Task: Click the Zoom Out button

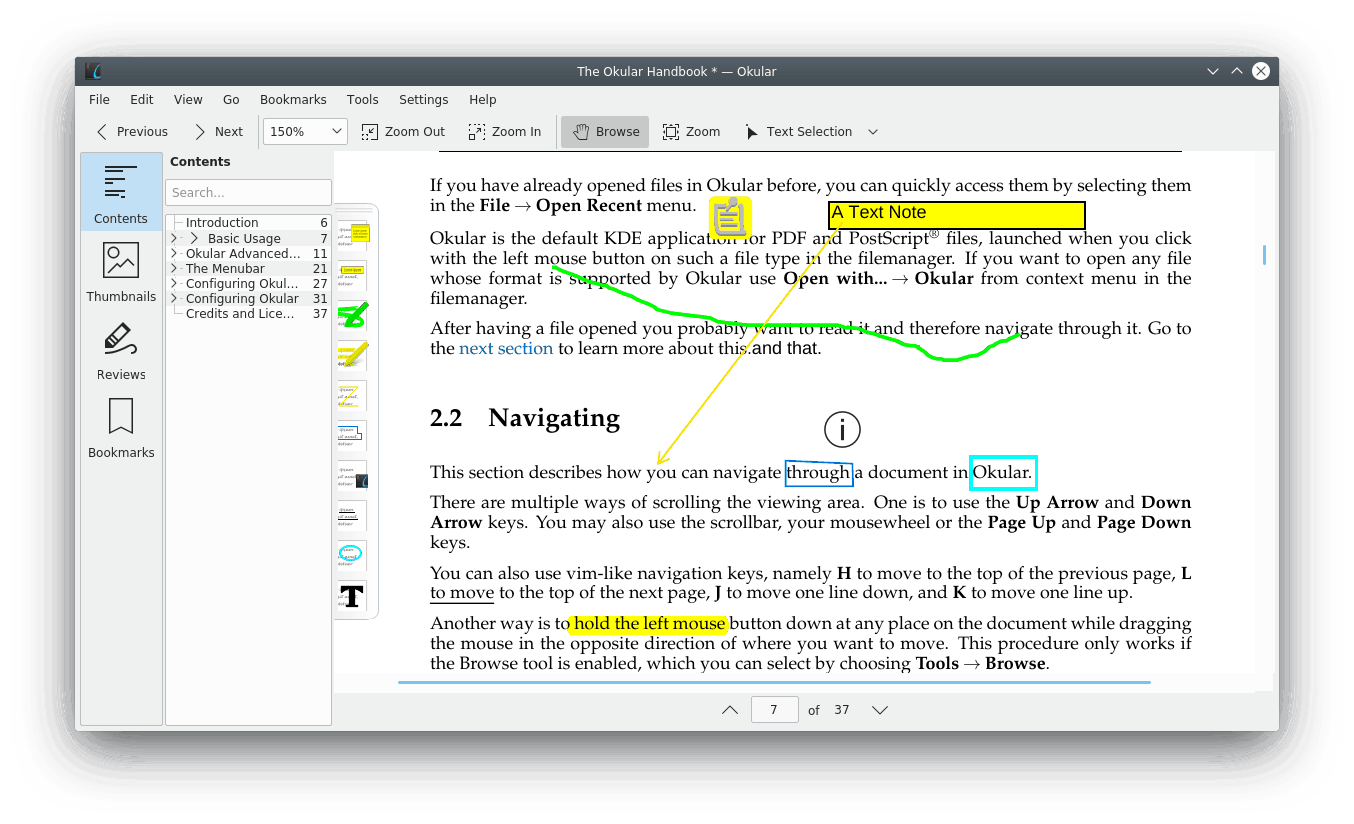Action: click(x=403, y=132)
